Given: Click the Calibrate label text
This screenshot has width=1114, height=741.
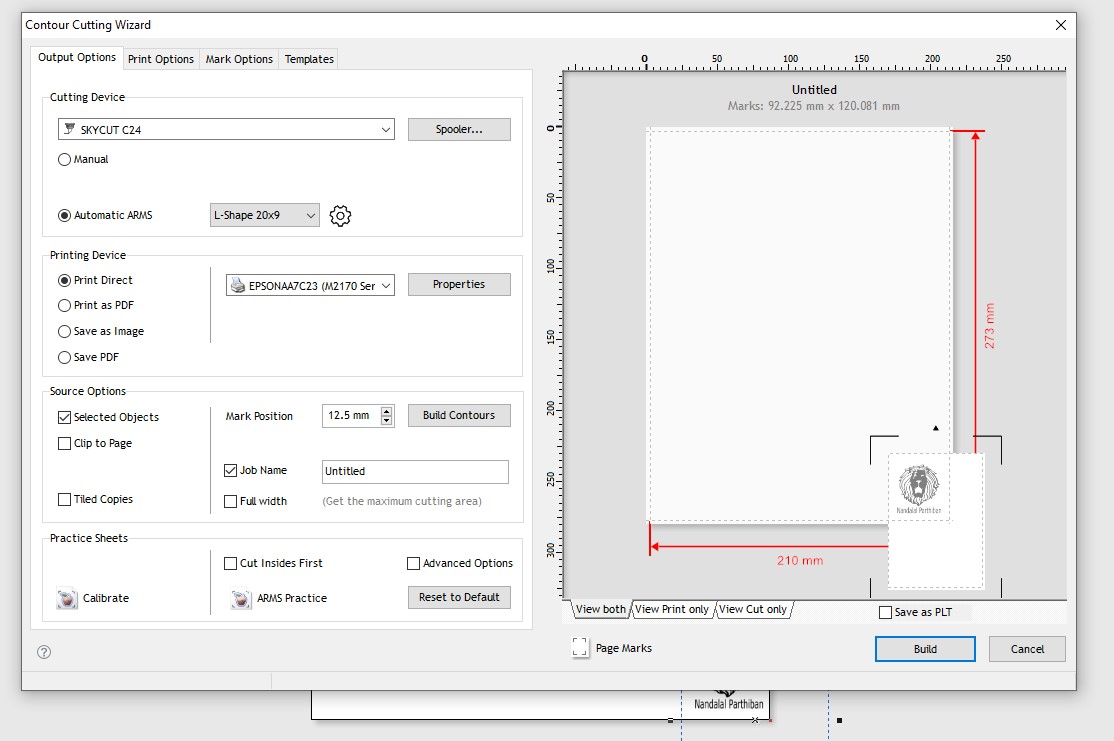Looking at the screenshot, I should tap(106, 598).
